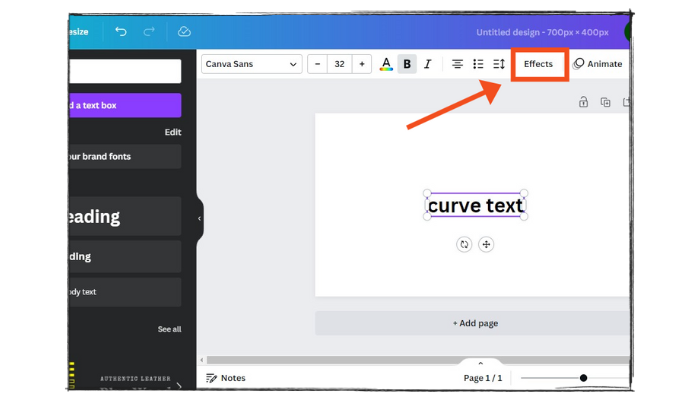Image resolution: width=700 pixels, height=400 pixels.
Task: Add a new page
Action: [472, 323]
